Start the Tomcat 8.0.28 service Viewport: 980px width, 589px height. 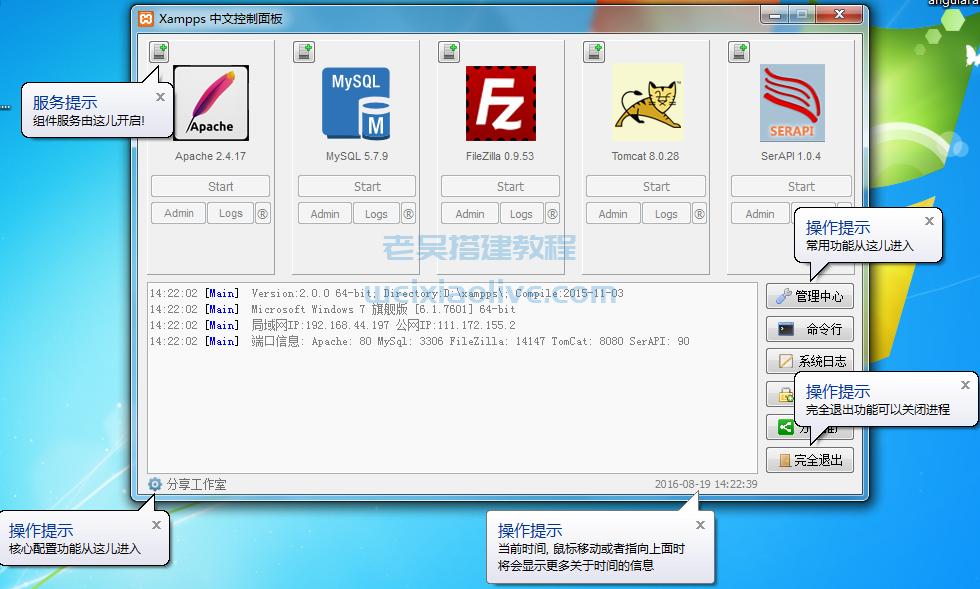pos(645,185)
